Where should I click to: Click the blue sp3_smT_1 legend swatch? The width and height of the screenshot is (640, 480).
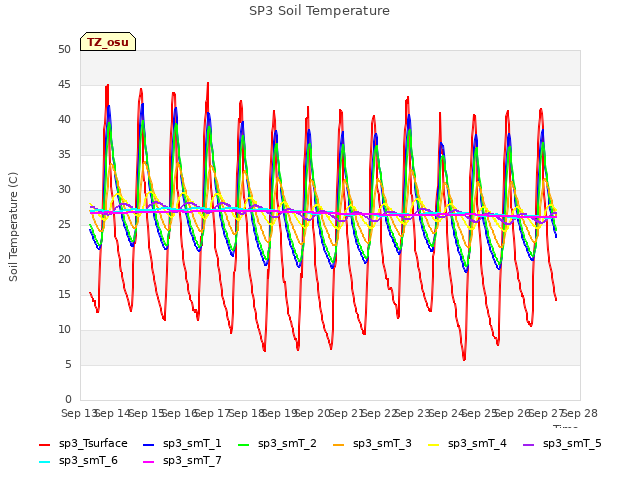coord(149,444)
